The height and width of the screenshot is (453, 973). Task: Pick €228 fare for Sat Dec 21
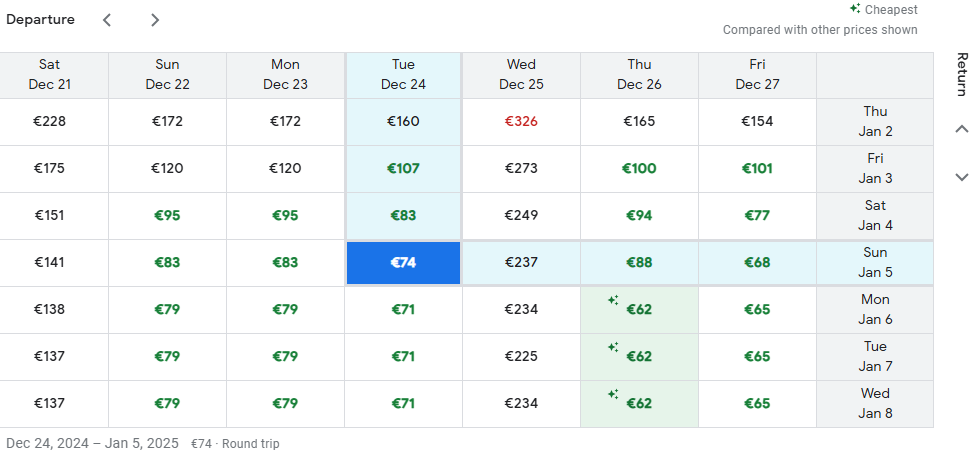coord(49,122)
